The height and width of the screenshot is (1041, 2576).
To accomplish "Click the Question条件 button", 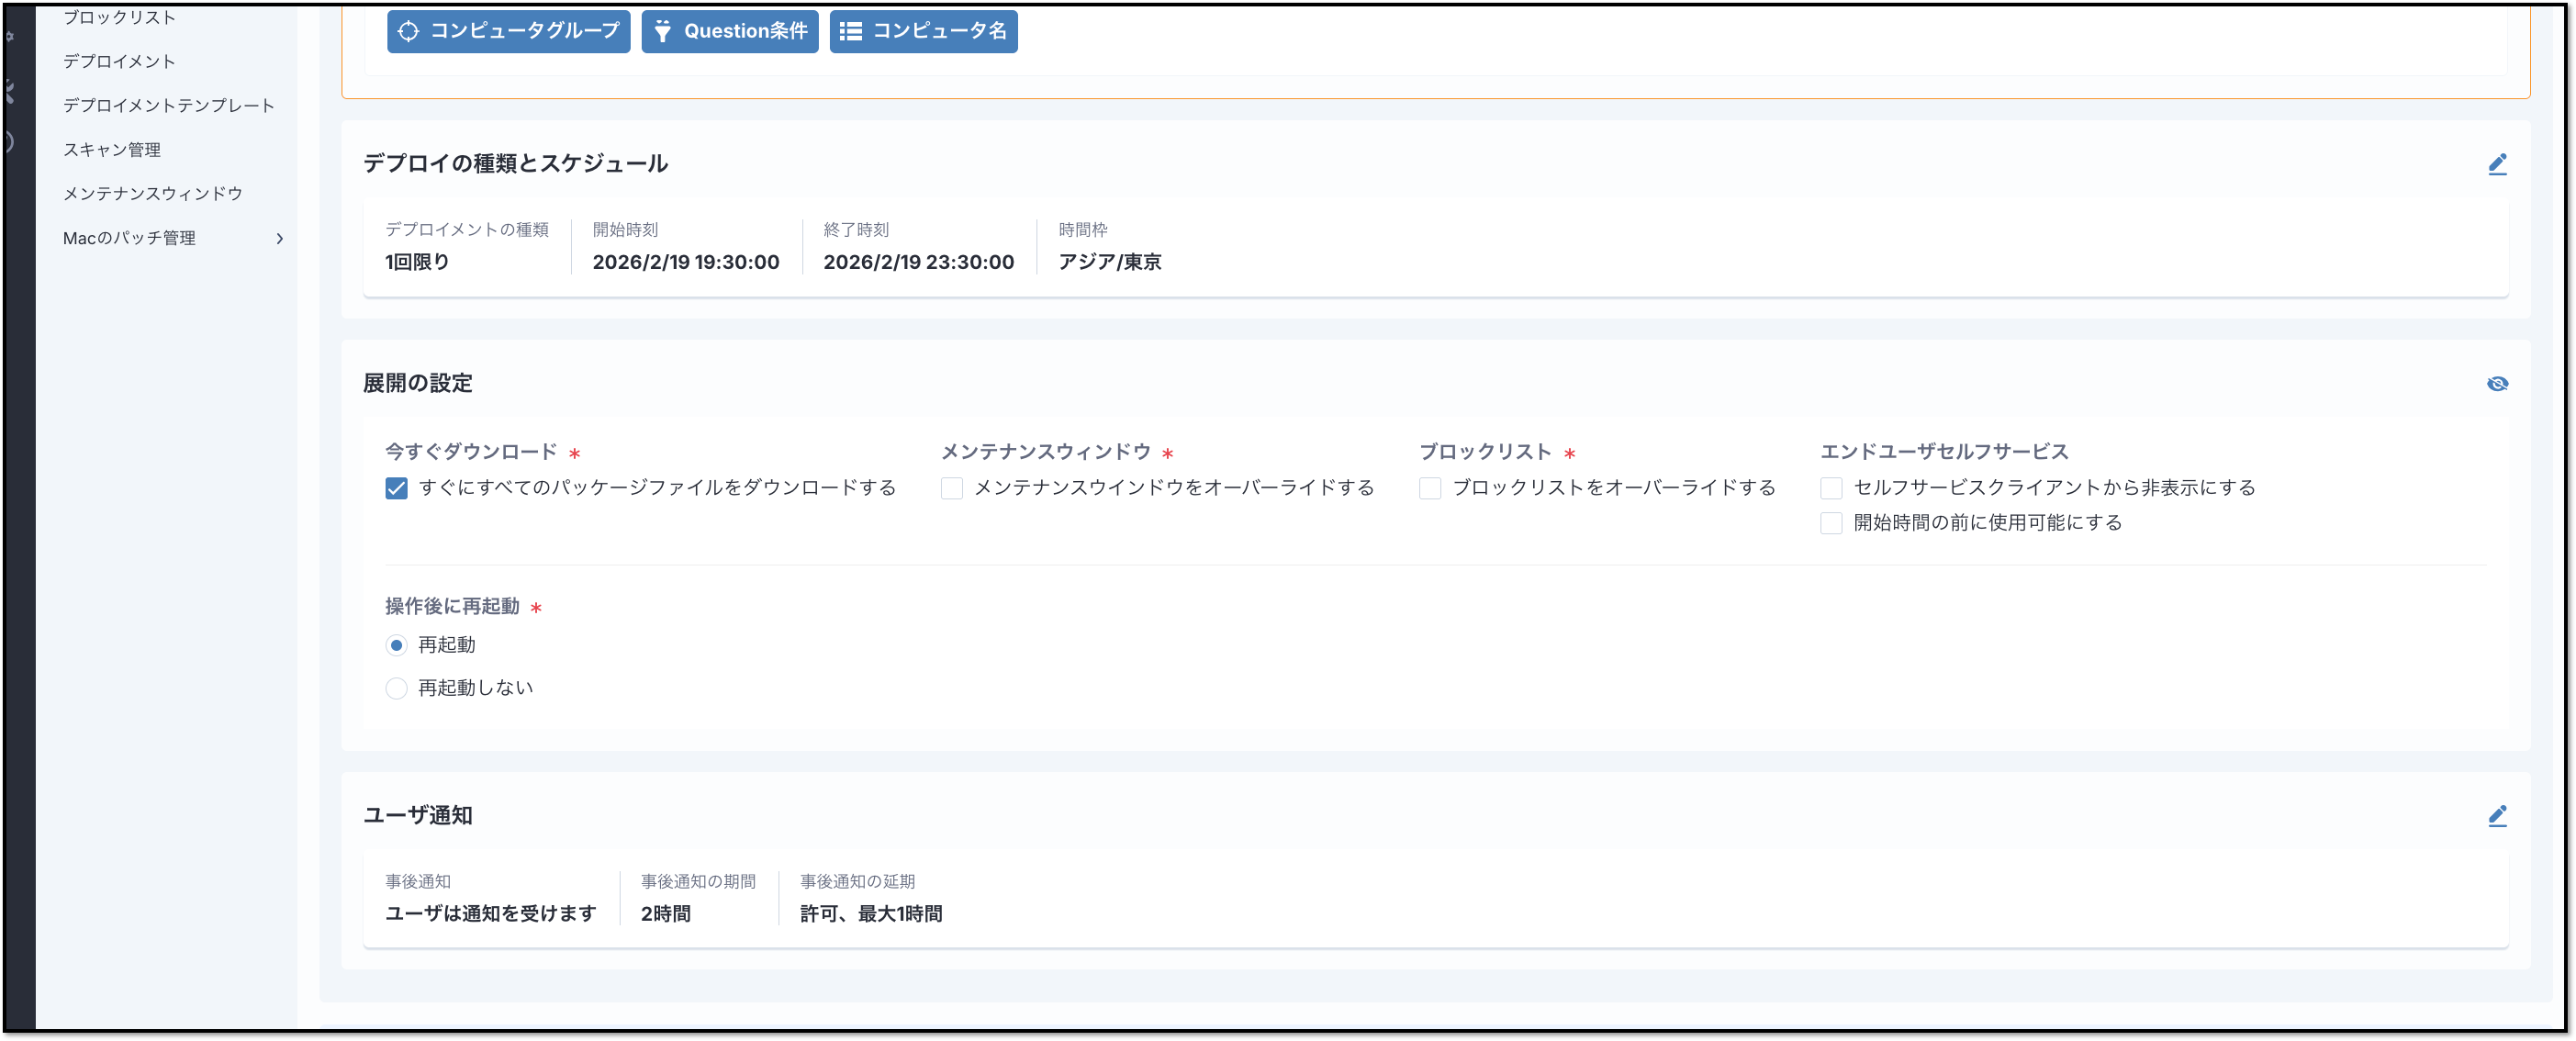I will (x=729, y=31).
